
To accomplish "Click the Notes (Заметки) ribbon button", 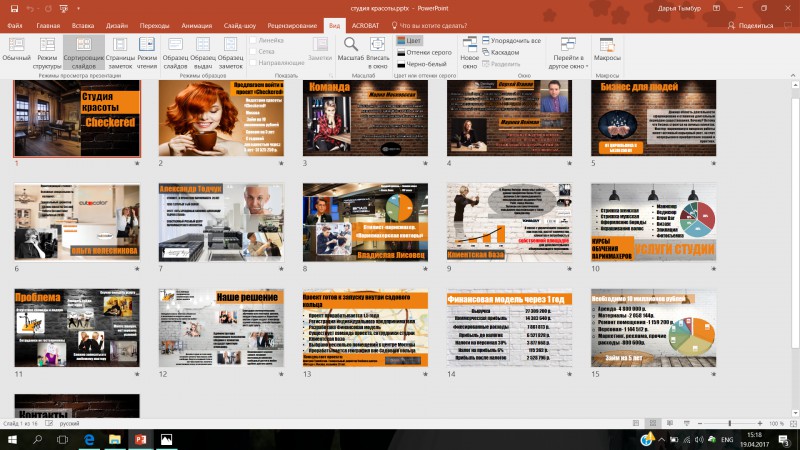I will point(320,49).
